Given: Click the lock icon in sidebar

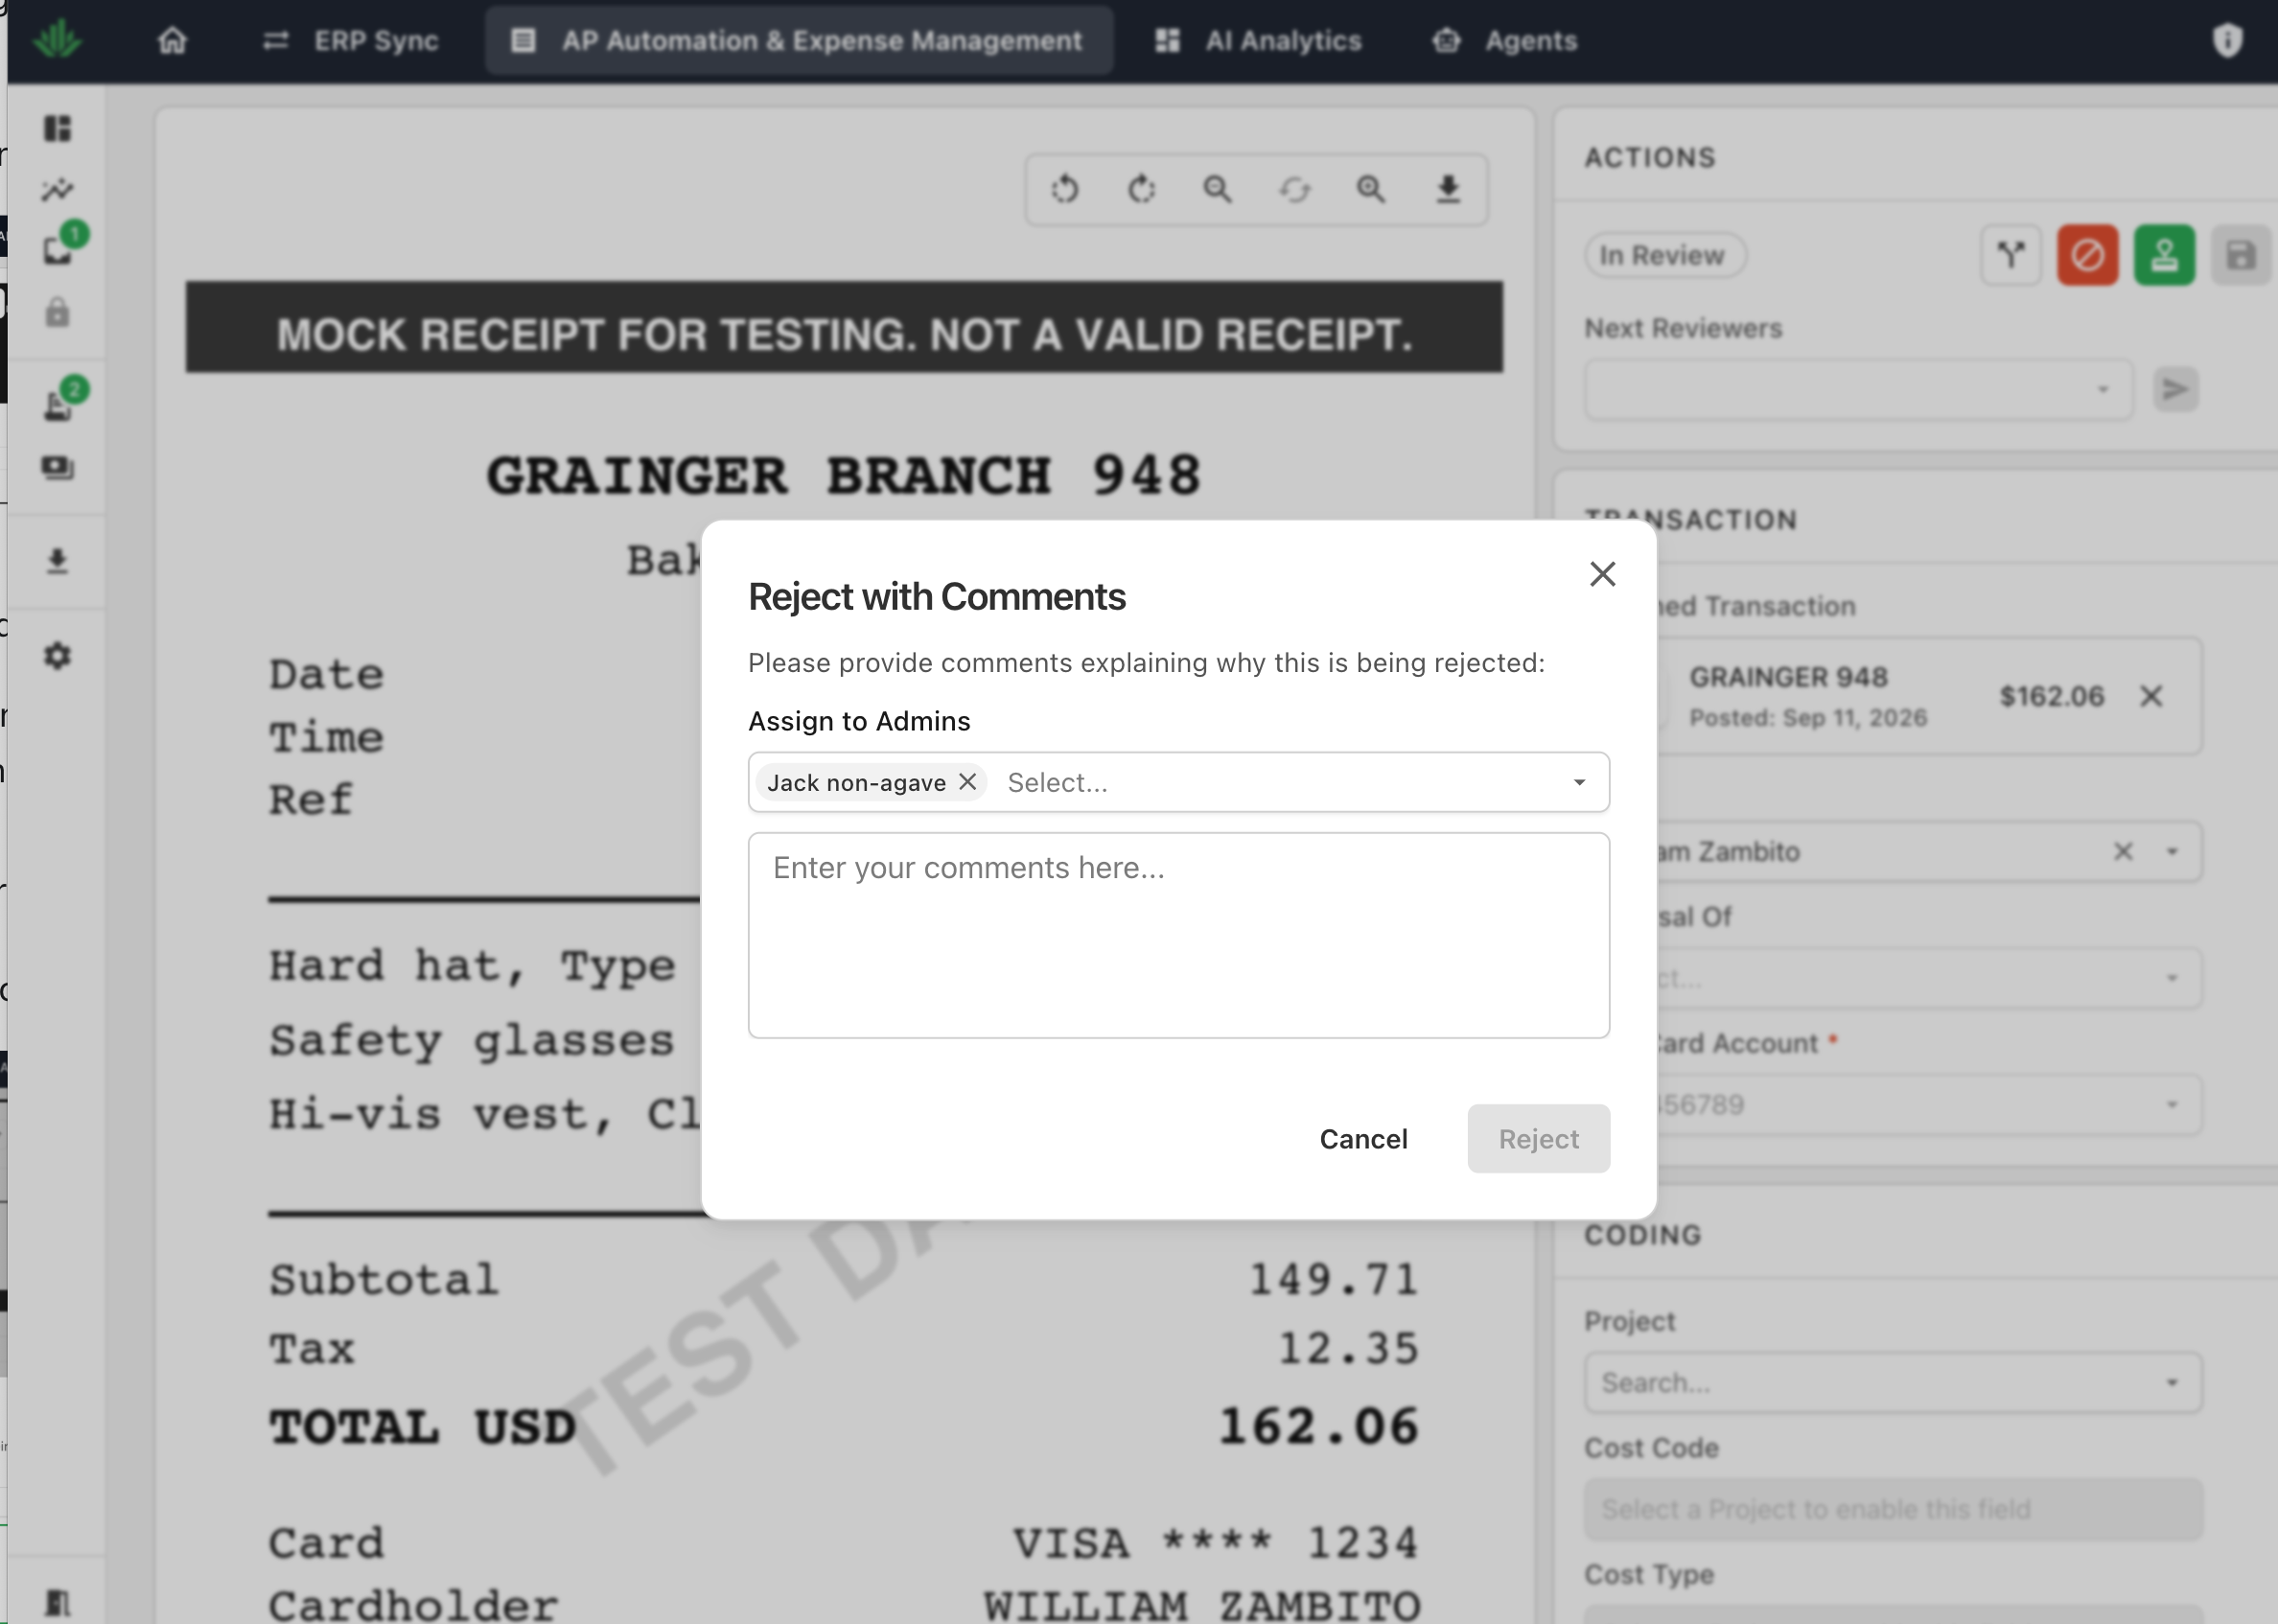Looking at the screenshot, I should 58,313.
